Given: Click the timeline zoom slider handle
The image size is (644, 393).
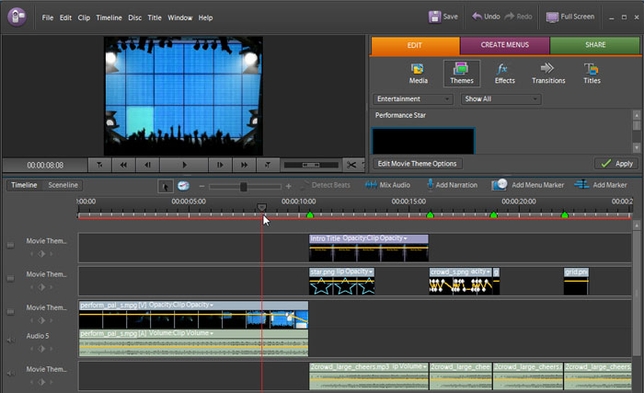Looking at the screenshot, I should pyautogui.click(x=244, y=187).
